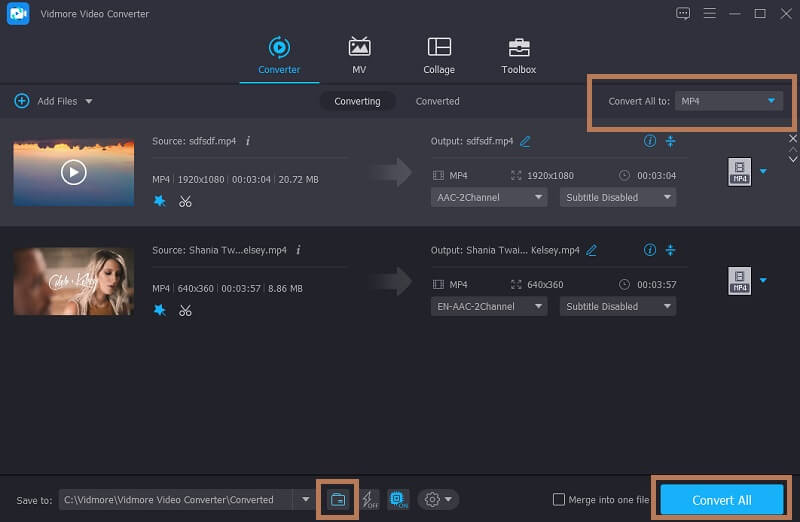The image size is (800, 522).
Task: Open the output folder icon
Action: pyautogui.click(x=338, y=499)
